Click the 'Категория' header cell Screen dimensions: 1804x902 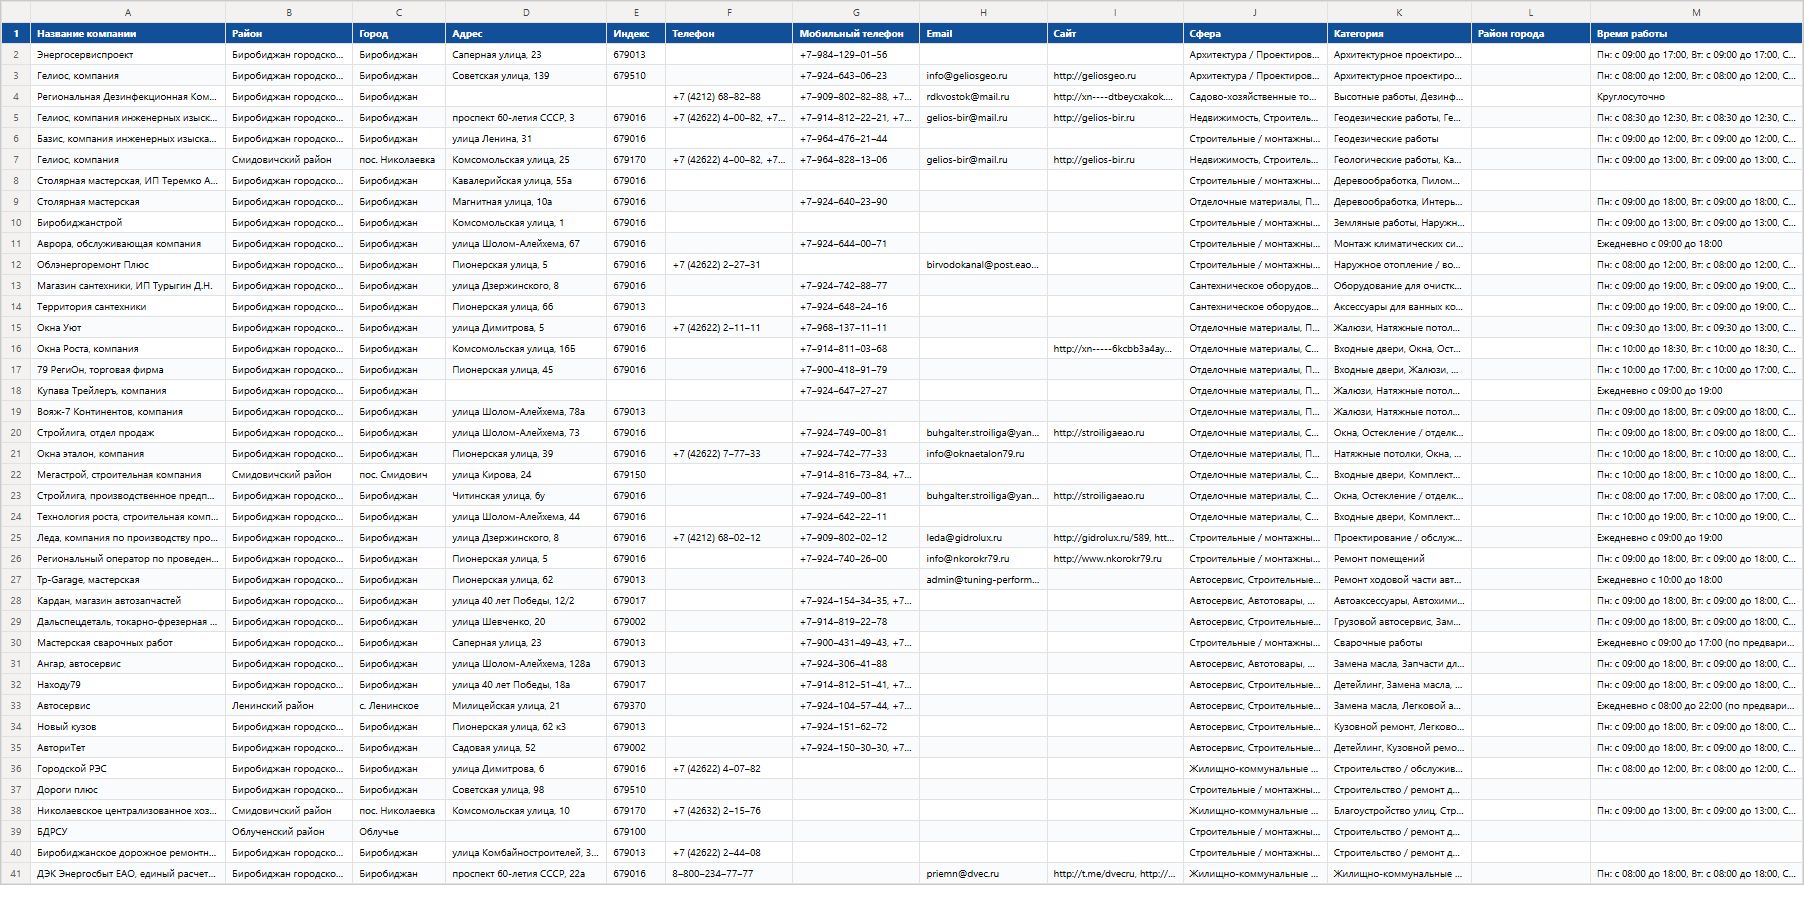1399,34
